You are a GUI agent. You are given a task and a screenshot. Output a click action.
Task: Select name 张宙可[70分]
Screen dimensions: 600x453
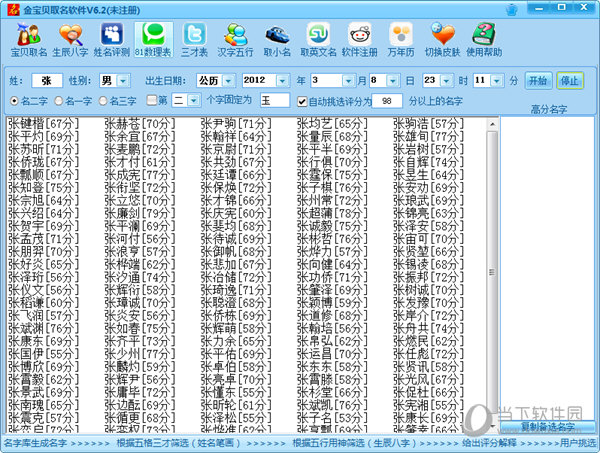point(428,239)
